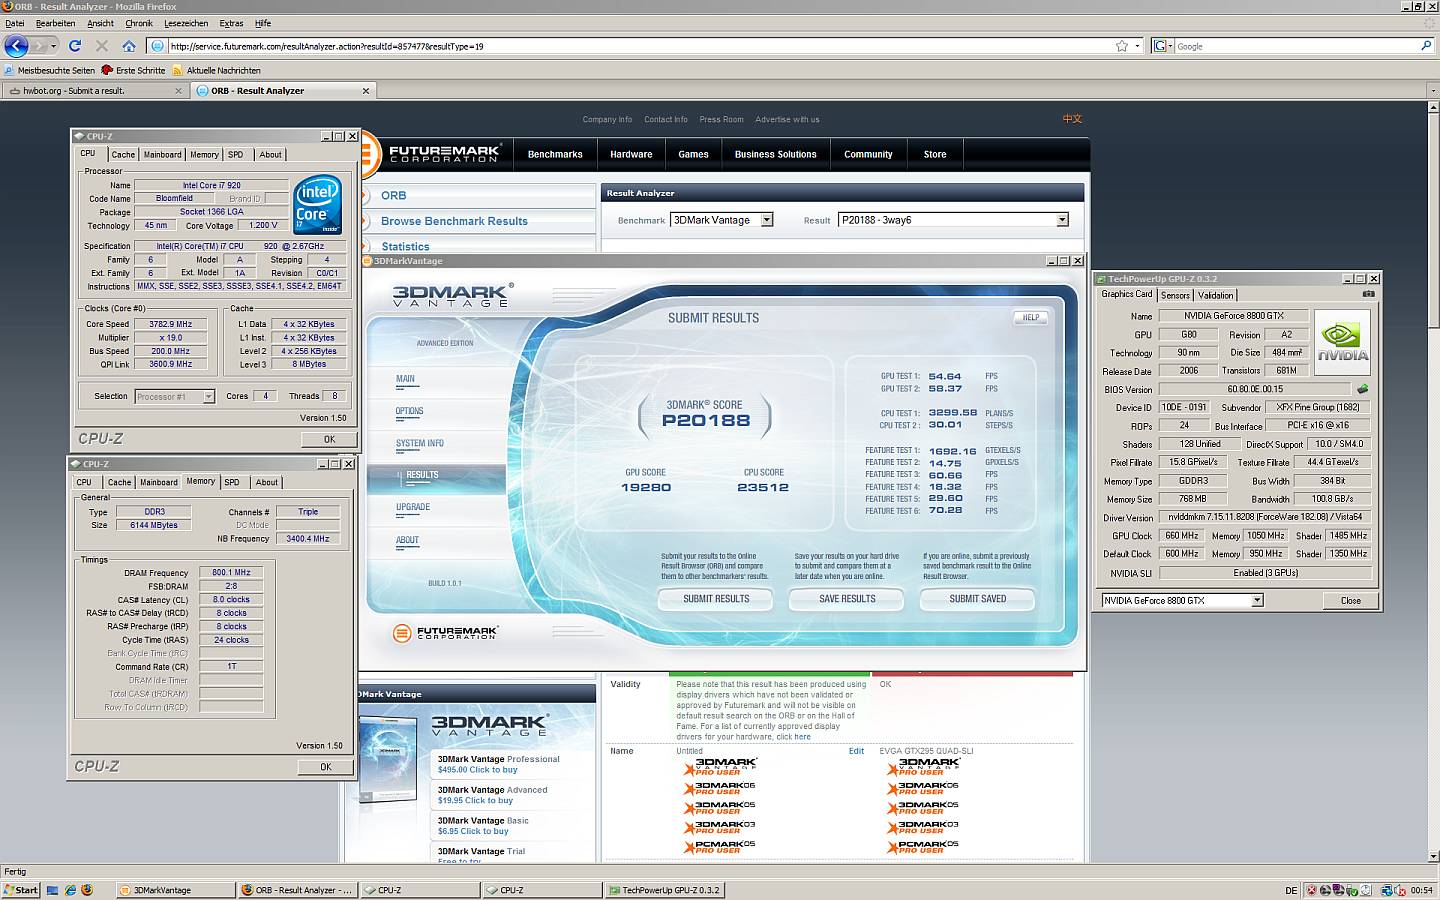
Task: Open Erste Schritte bookmark
Action: 134,70
